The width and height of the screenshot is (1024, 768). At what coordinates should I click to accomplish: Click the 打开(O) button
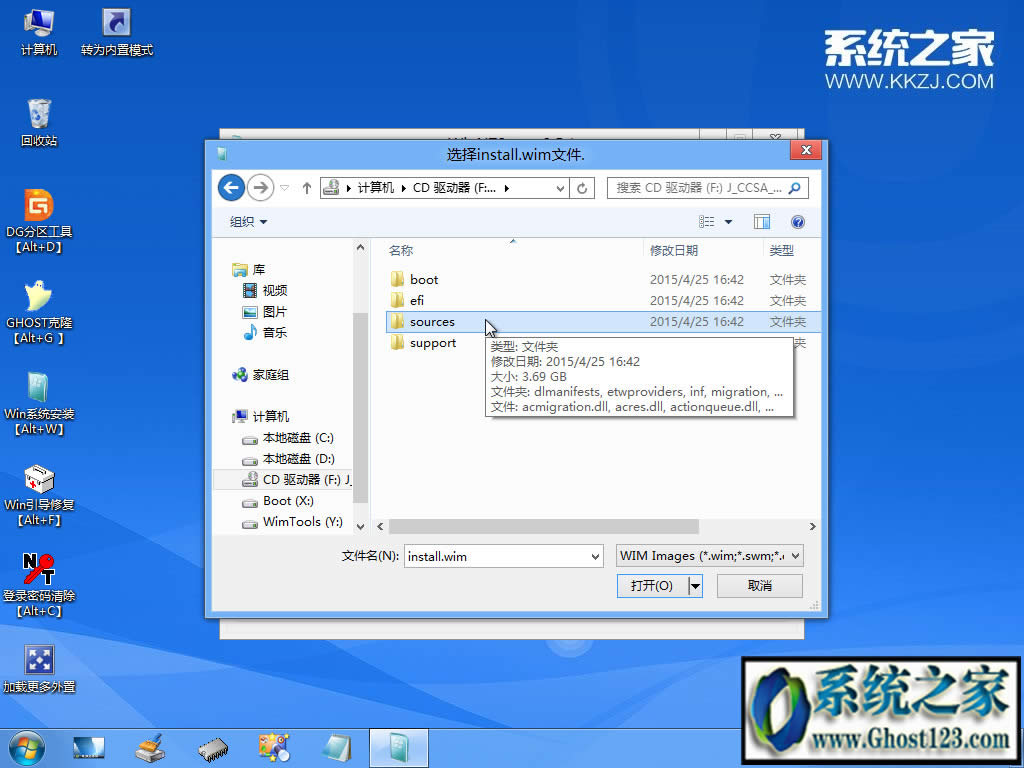coord(652,586)
